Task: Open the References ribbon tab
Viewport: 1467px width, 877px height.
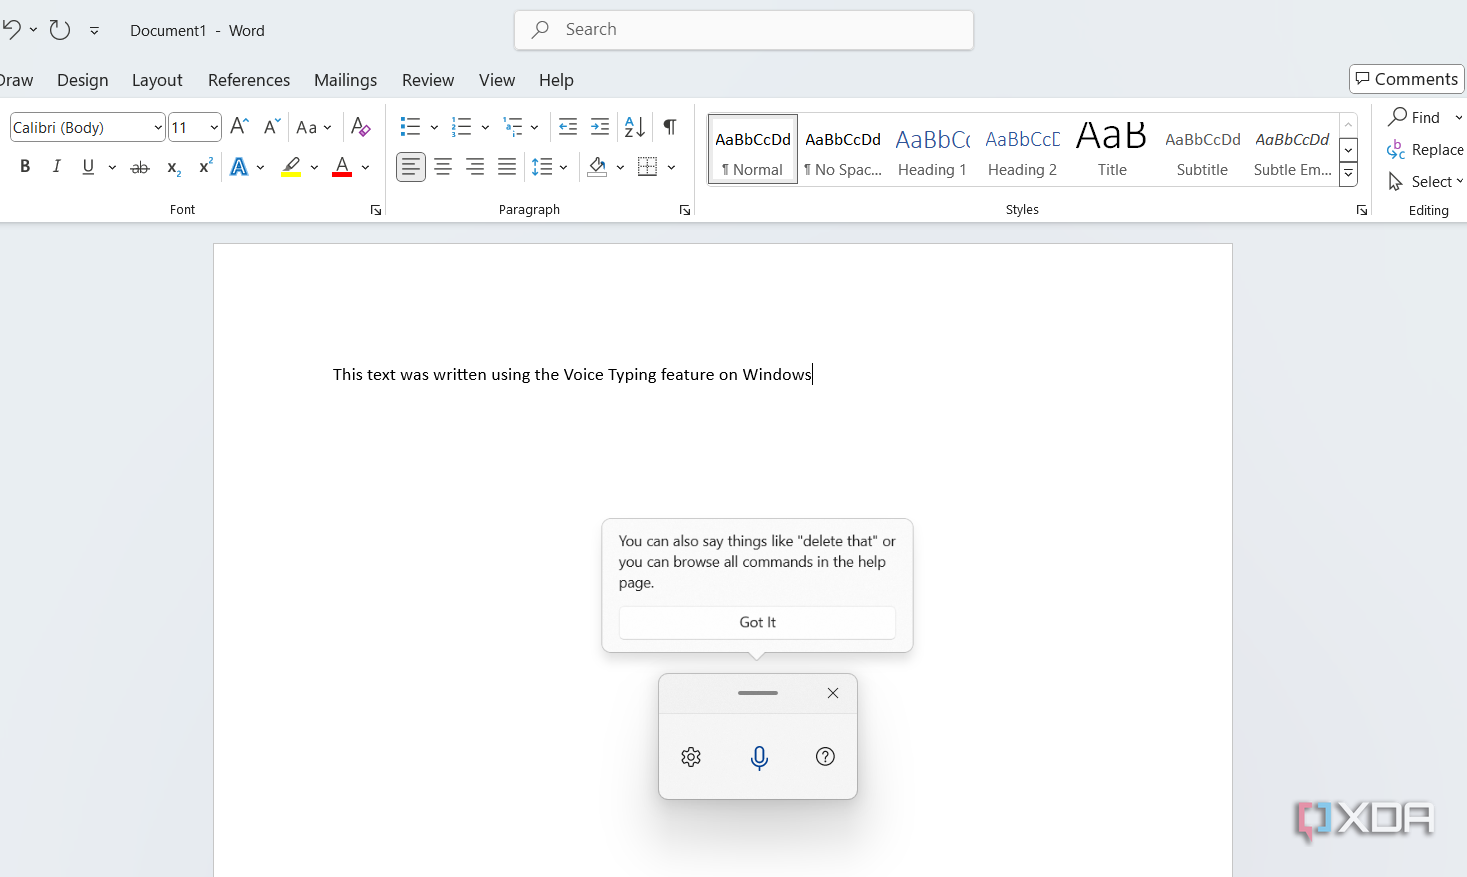Action: click(249, 80)
